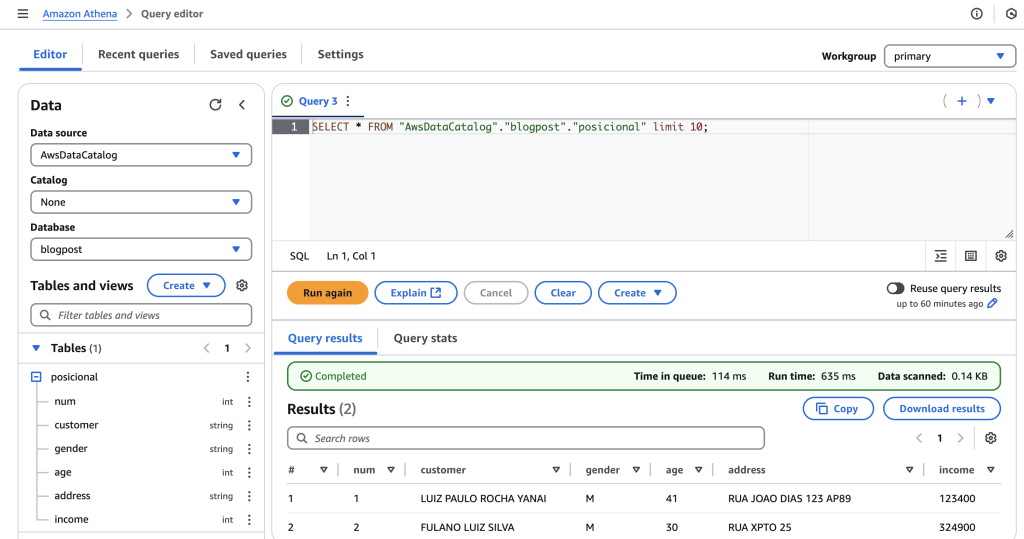Open query tabs dropdown arrow
This screenshot has width=1024, height=539.
[x=991, y=101]
